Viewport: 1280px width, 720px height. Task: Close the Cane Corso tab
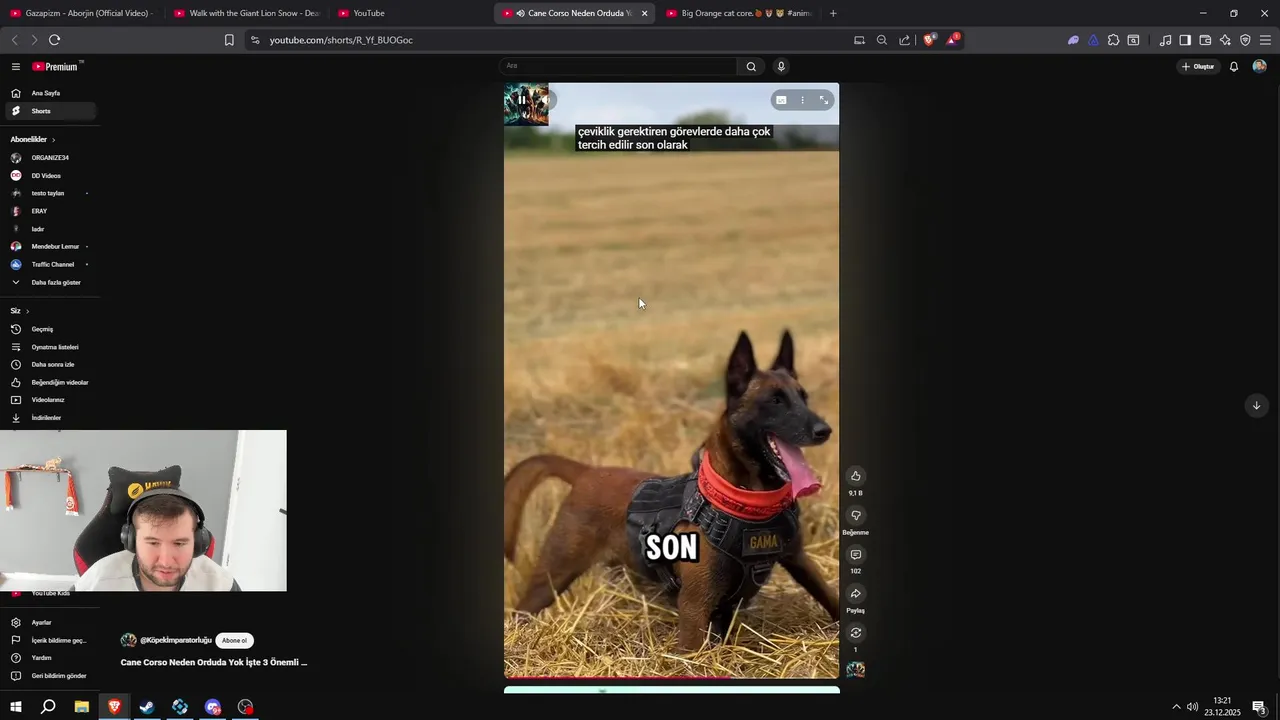coord(644,13)
